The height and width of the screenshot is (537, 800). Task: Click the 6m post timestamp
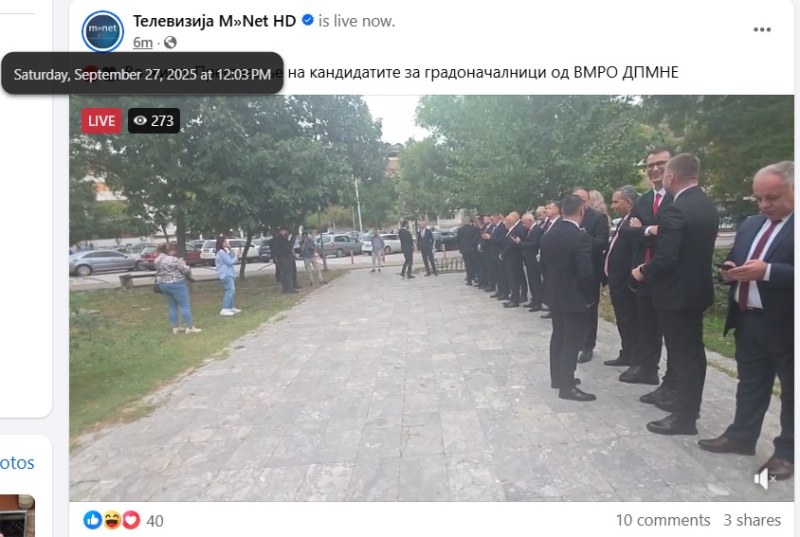coord(143,42)
